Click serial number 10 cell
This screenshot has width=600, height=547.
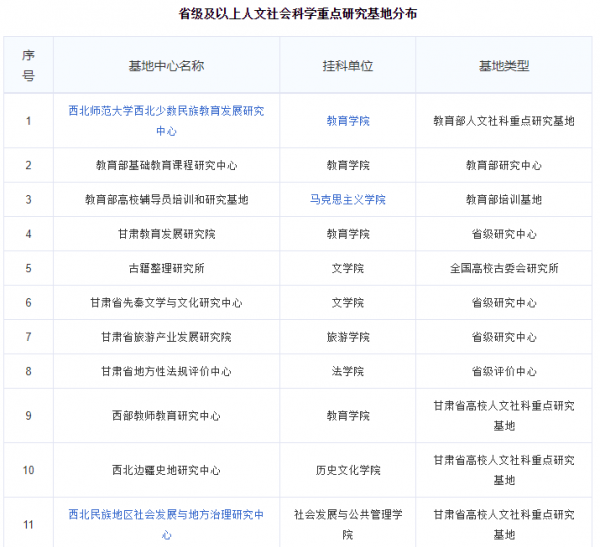click(x=28, y=470)
